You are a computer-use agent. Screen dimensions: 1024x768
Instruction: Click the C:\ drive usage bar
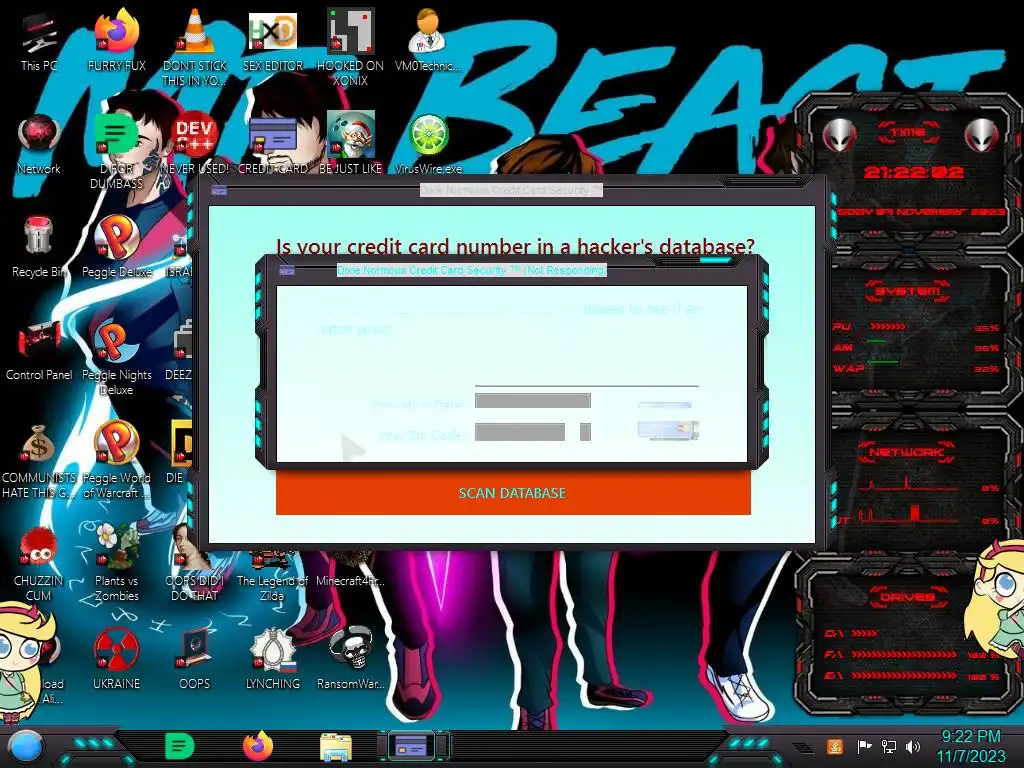(x=865, y=633)
